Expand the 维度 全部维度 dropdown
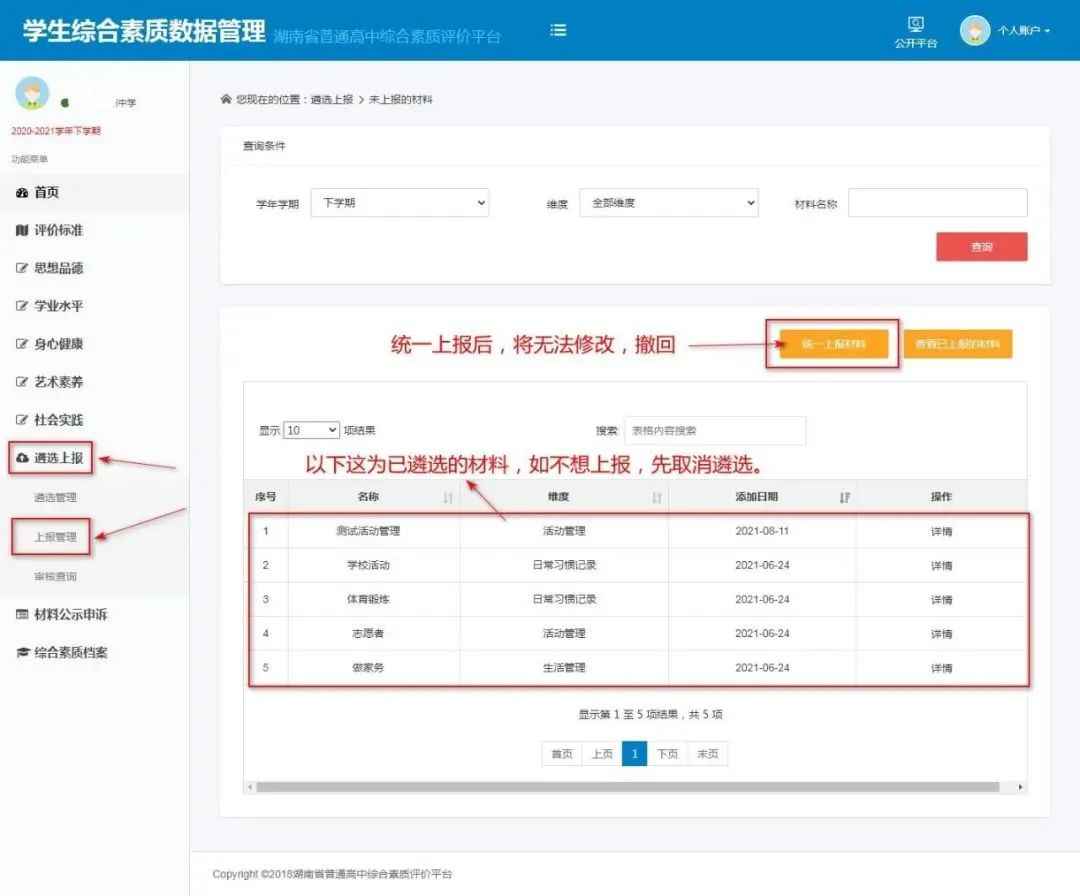The image size is (1080, 896). pos(668,203)
